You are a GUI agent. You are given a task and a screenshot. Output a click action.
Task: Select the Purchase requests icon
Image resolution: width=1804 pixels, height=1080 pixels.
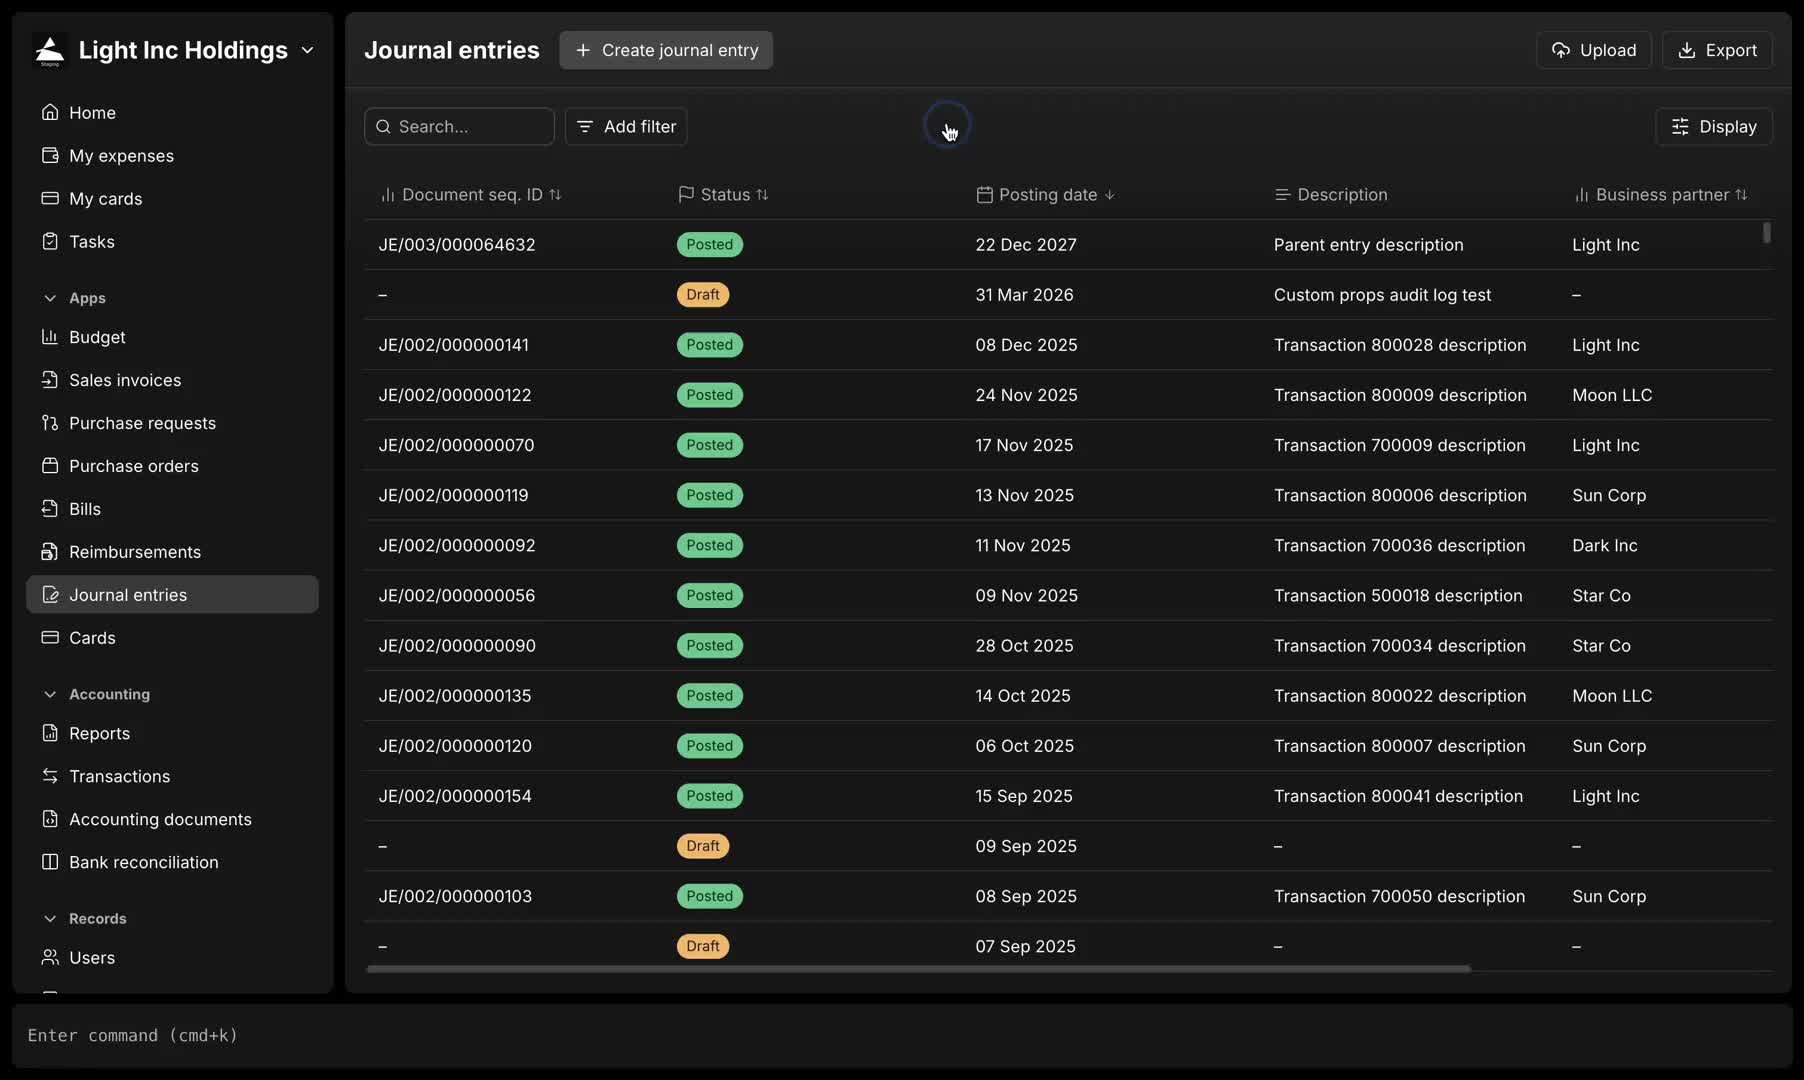tap(50, 423)
